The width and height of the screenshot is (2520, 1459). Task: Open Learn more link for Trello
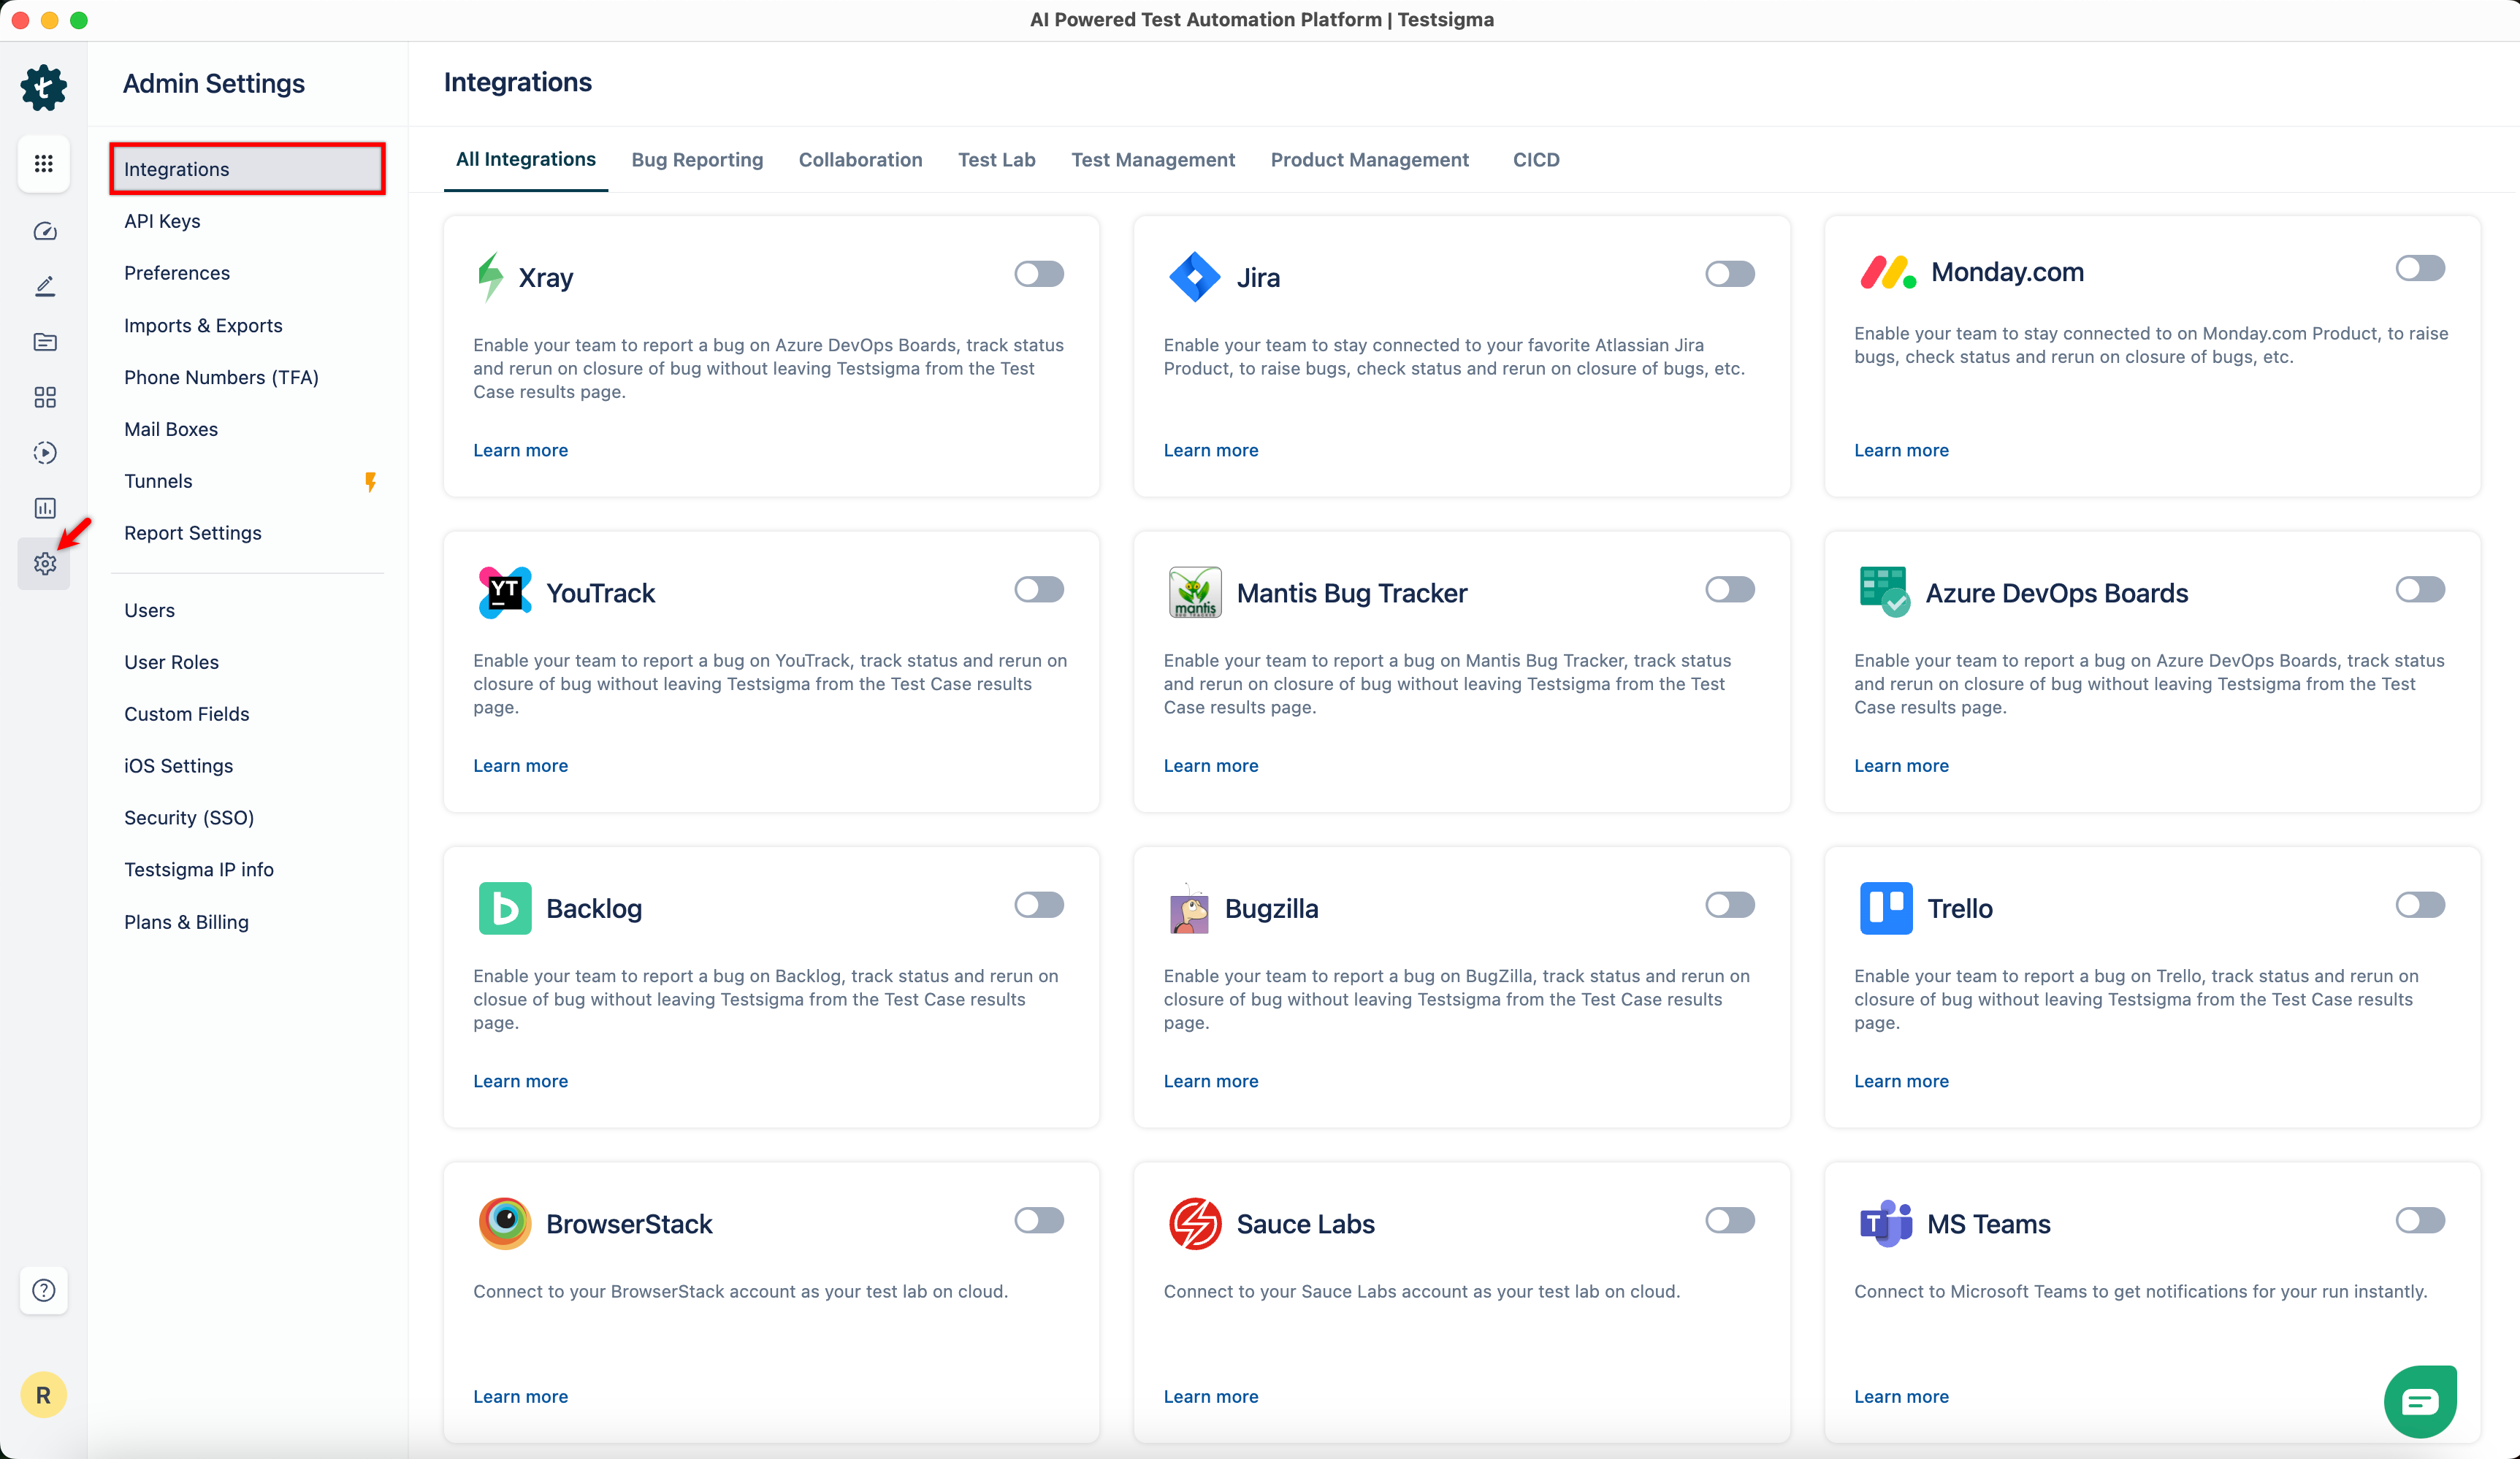(x=1900, y=1080)
